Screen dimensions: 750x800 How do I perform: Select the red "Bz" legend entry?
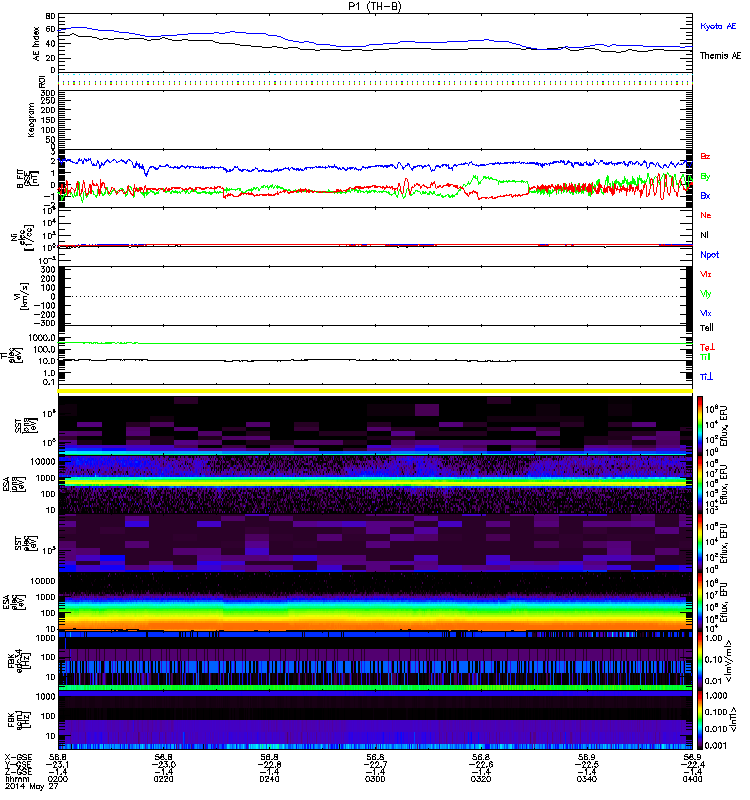(x=705, y=156)
